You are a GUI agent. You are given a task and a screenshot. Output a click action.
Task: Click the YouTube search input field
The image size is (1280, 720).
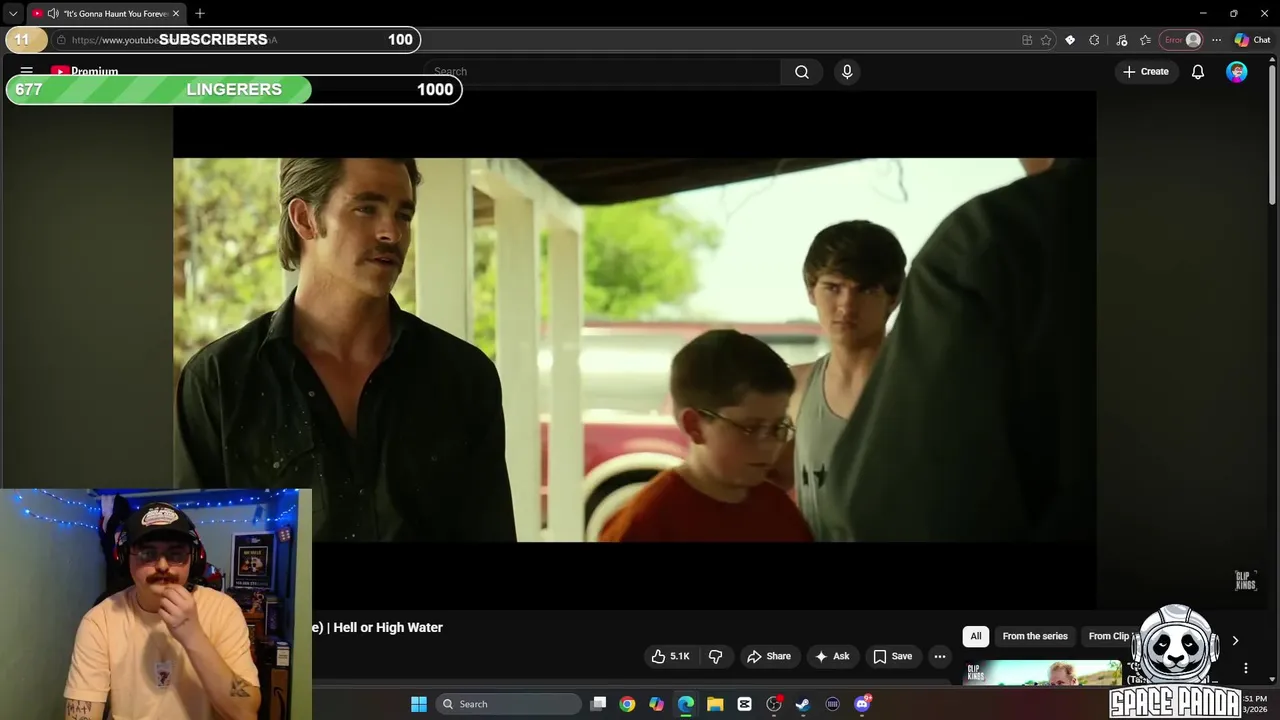604,71
